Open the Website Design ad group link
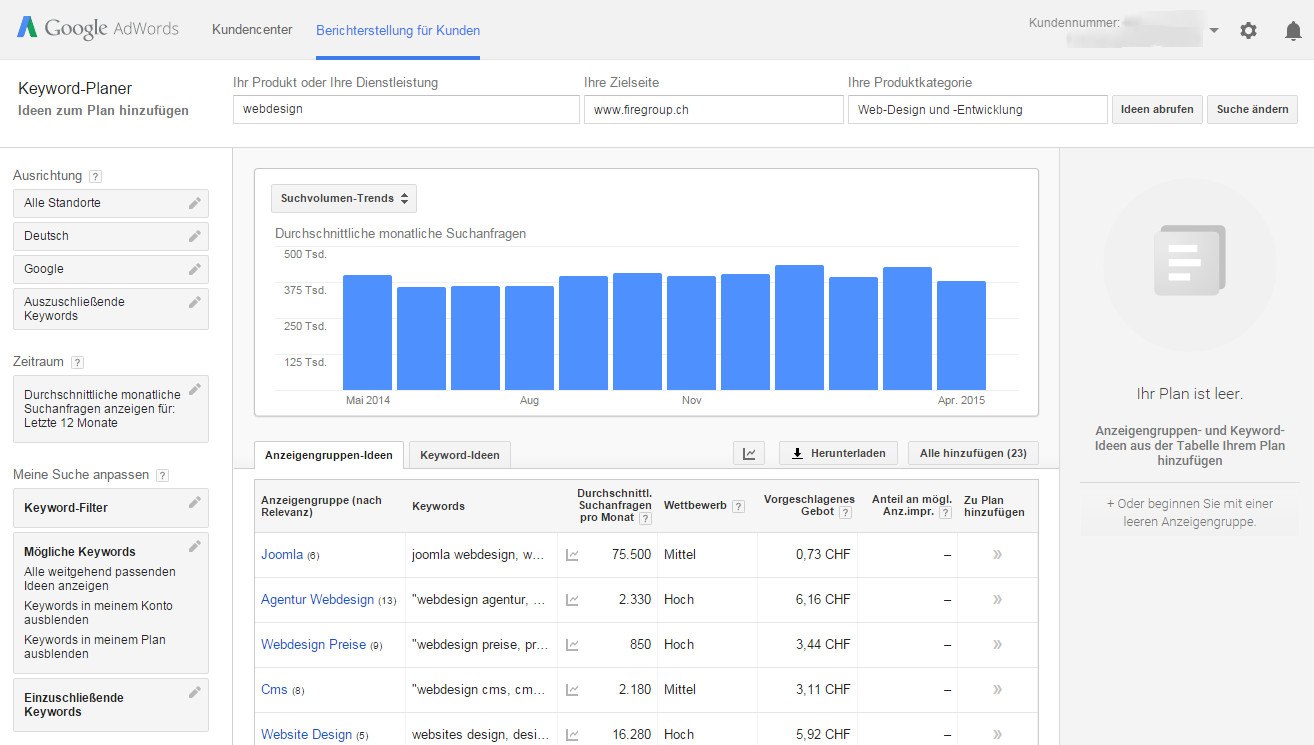This screenshot has width=1314, height=745. click(306, 734)
